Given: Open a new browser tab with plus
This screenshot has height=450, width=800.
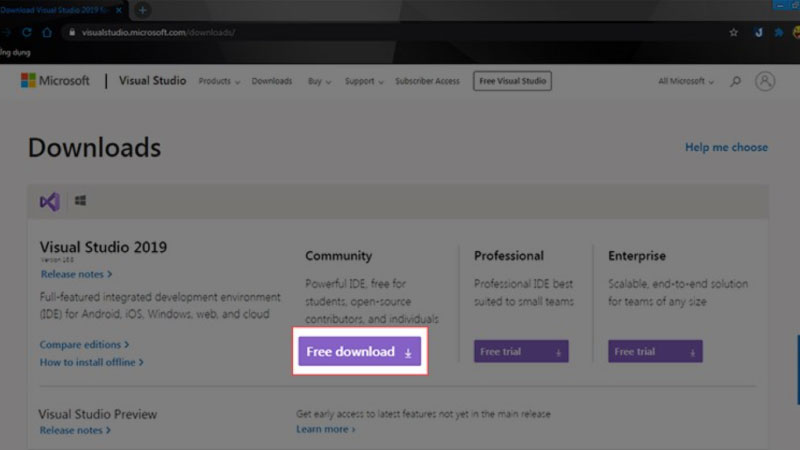Looking at the screenshot, I should [142, 10].
